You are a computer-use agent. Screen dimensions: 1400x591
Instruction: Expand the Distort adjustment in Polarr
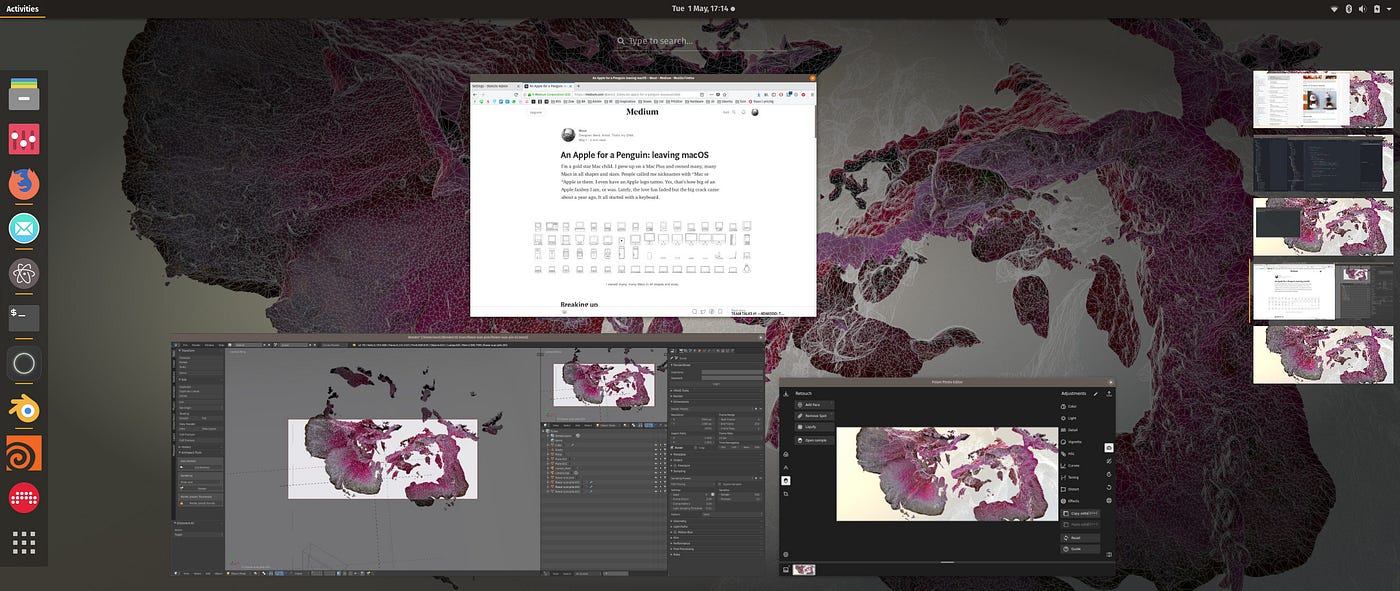(x=1071, y=489)
